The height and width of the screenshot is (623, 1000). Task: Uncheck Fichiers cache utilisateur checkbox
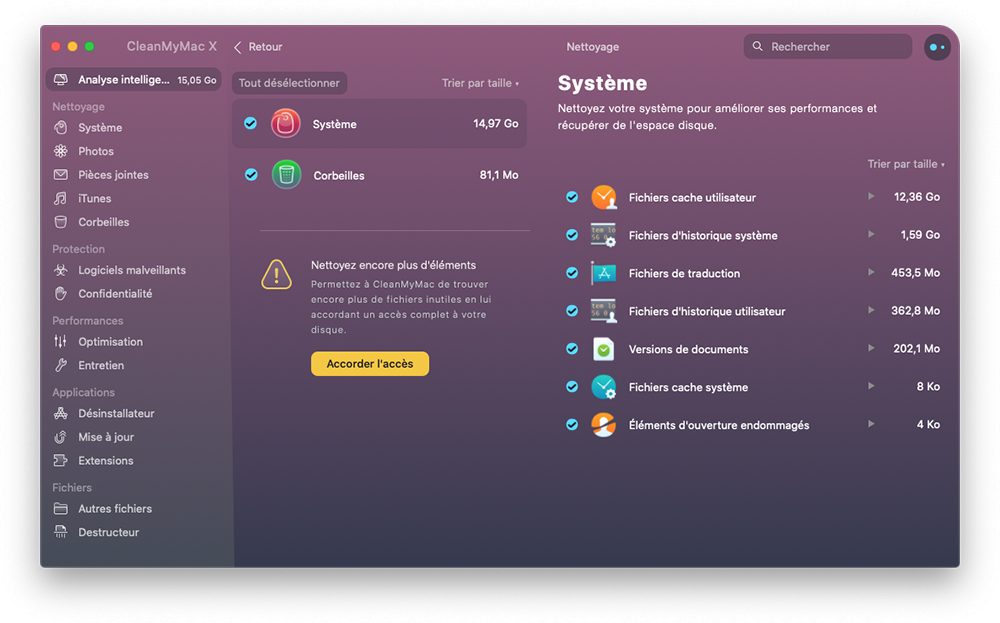click(572, 197)
